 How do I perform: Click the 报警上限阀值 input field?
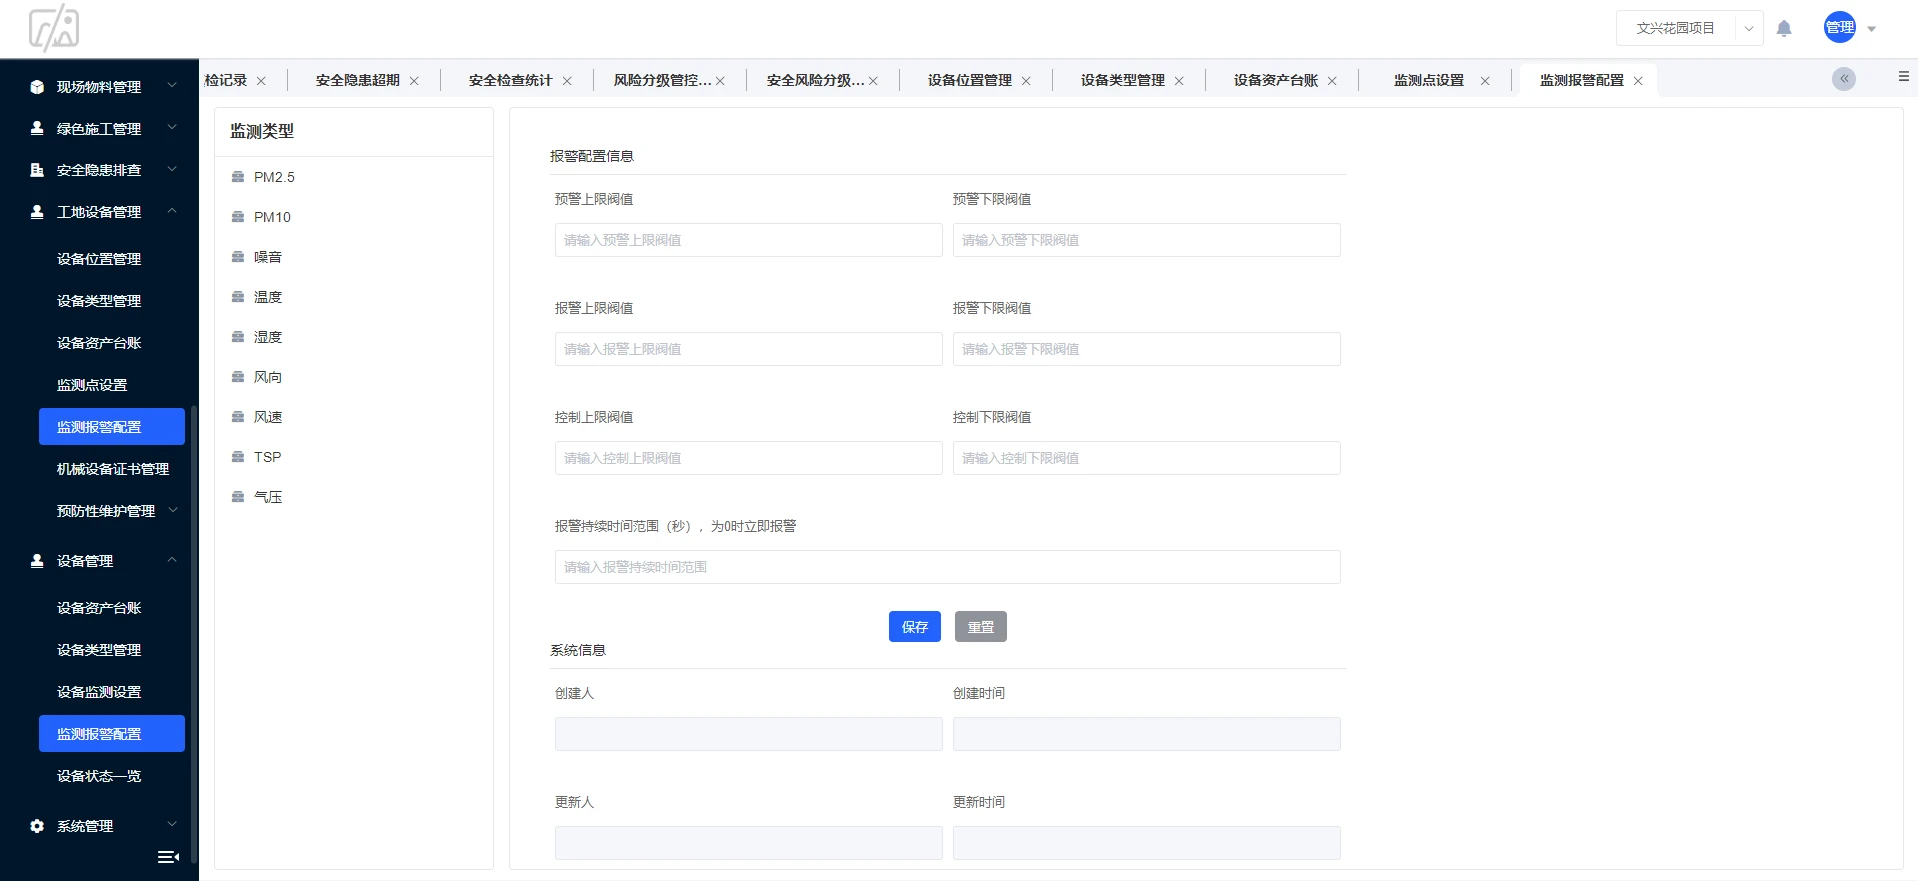coord(749,349)
